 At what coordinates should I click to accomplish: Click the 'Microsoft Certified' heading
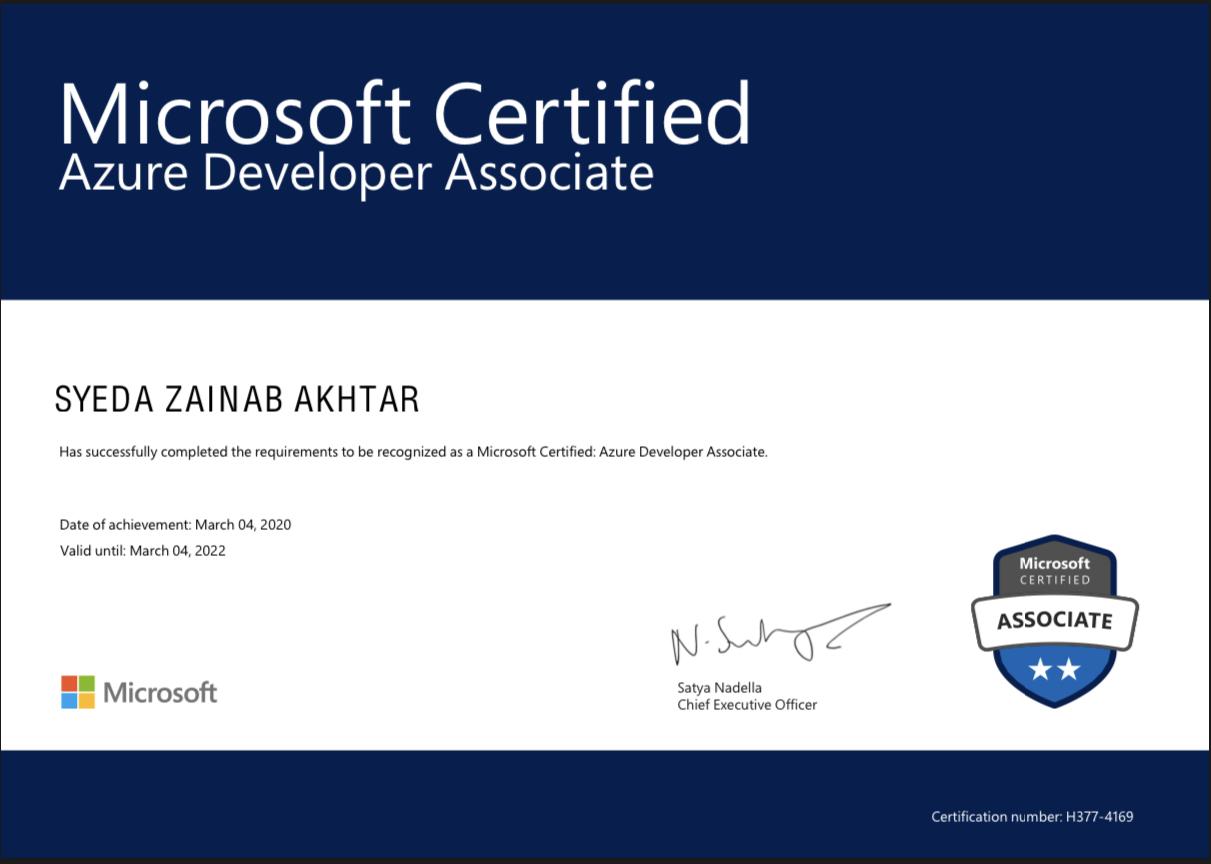click(x=405, y=113)
